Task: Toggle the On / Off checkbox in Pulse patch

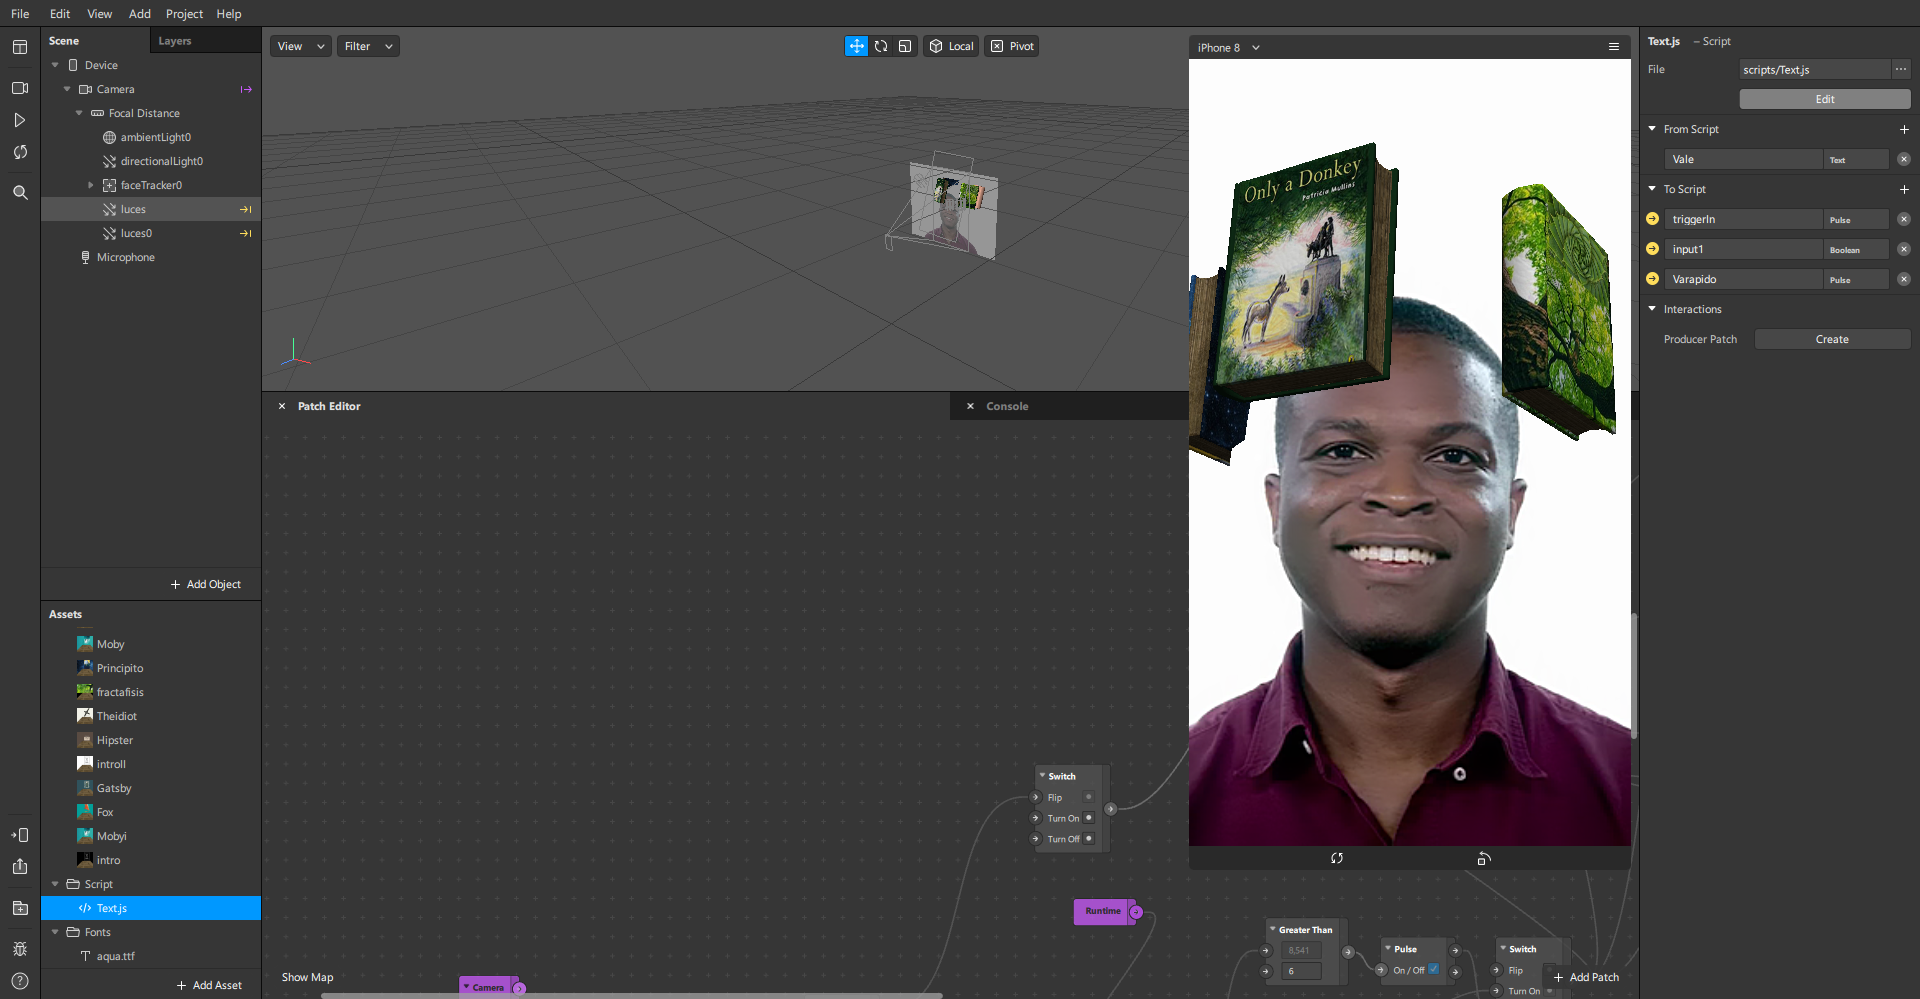Action: [x=1434, y=969]
